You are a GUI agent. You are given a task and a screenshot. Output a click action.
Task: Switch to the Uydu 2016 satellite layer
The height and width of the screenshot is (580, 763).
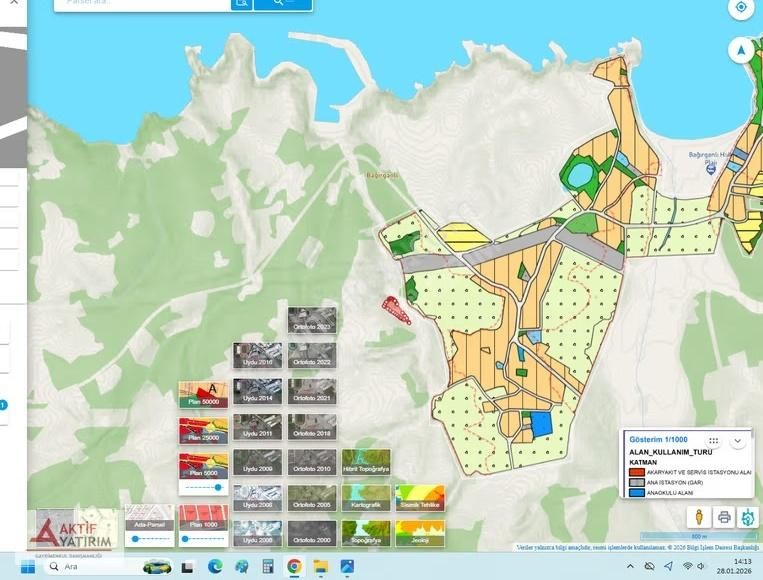tap(257, 356)
